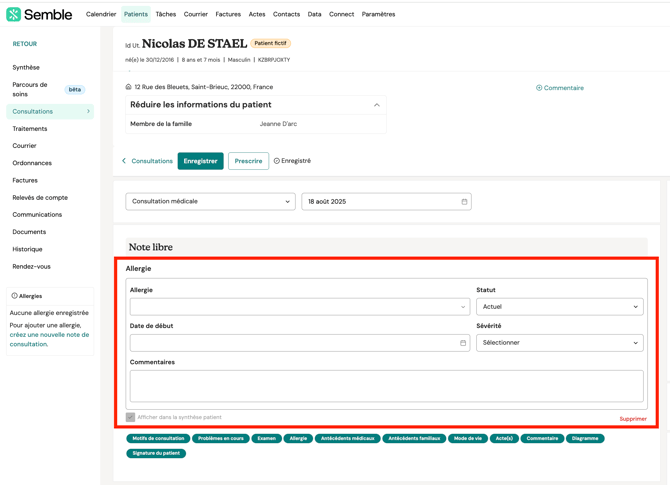
Task: Open the Statut dropdown showing Actuel
Action: 559,307
